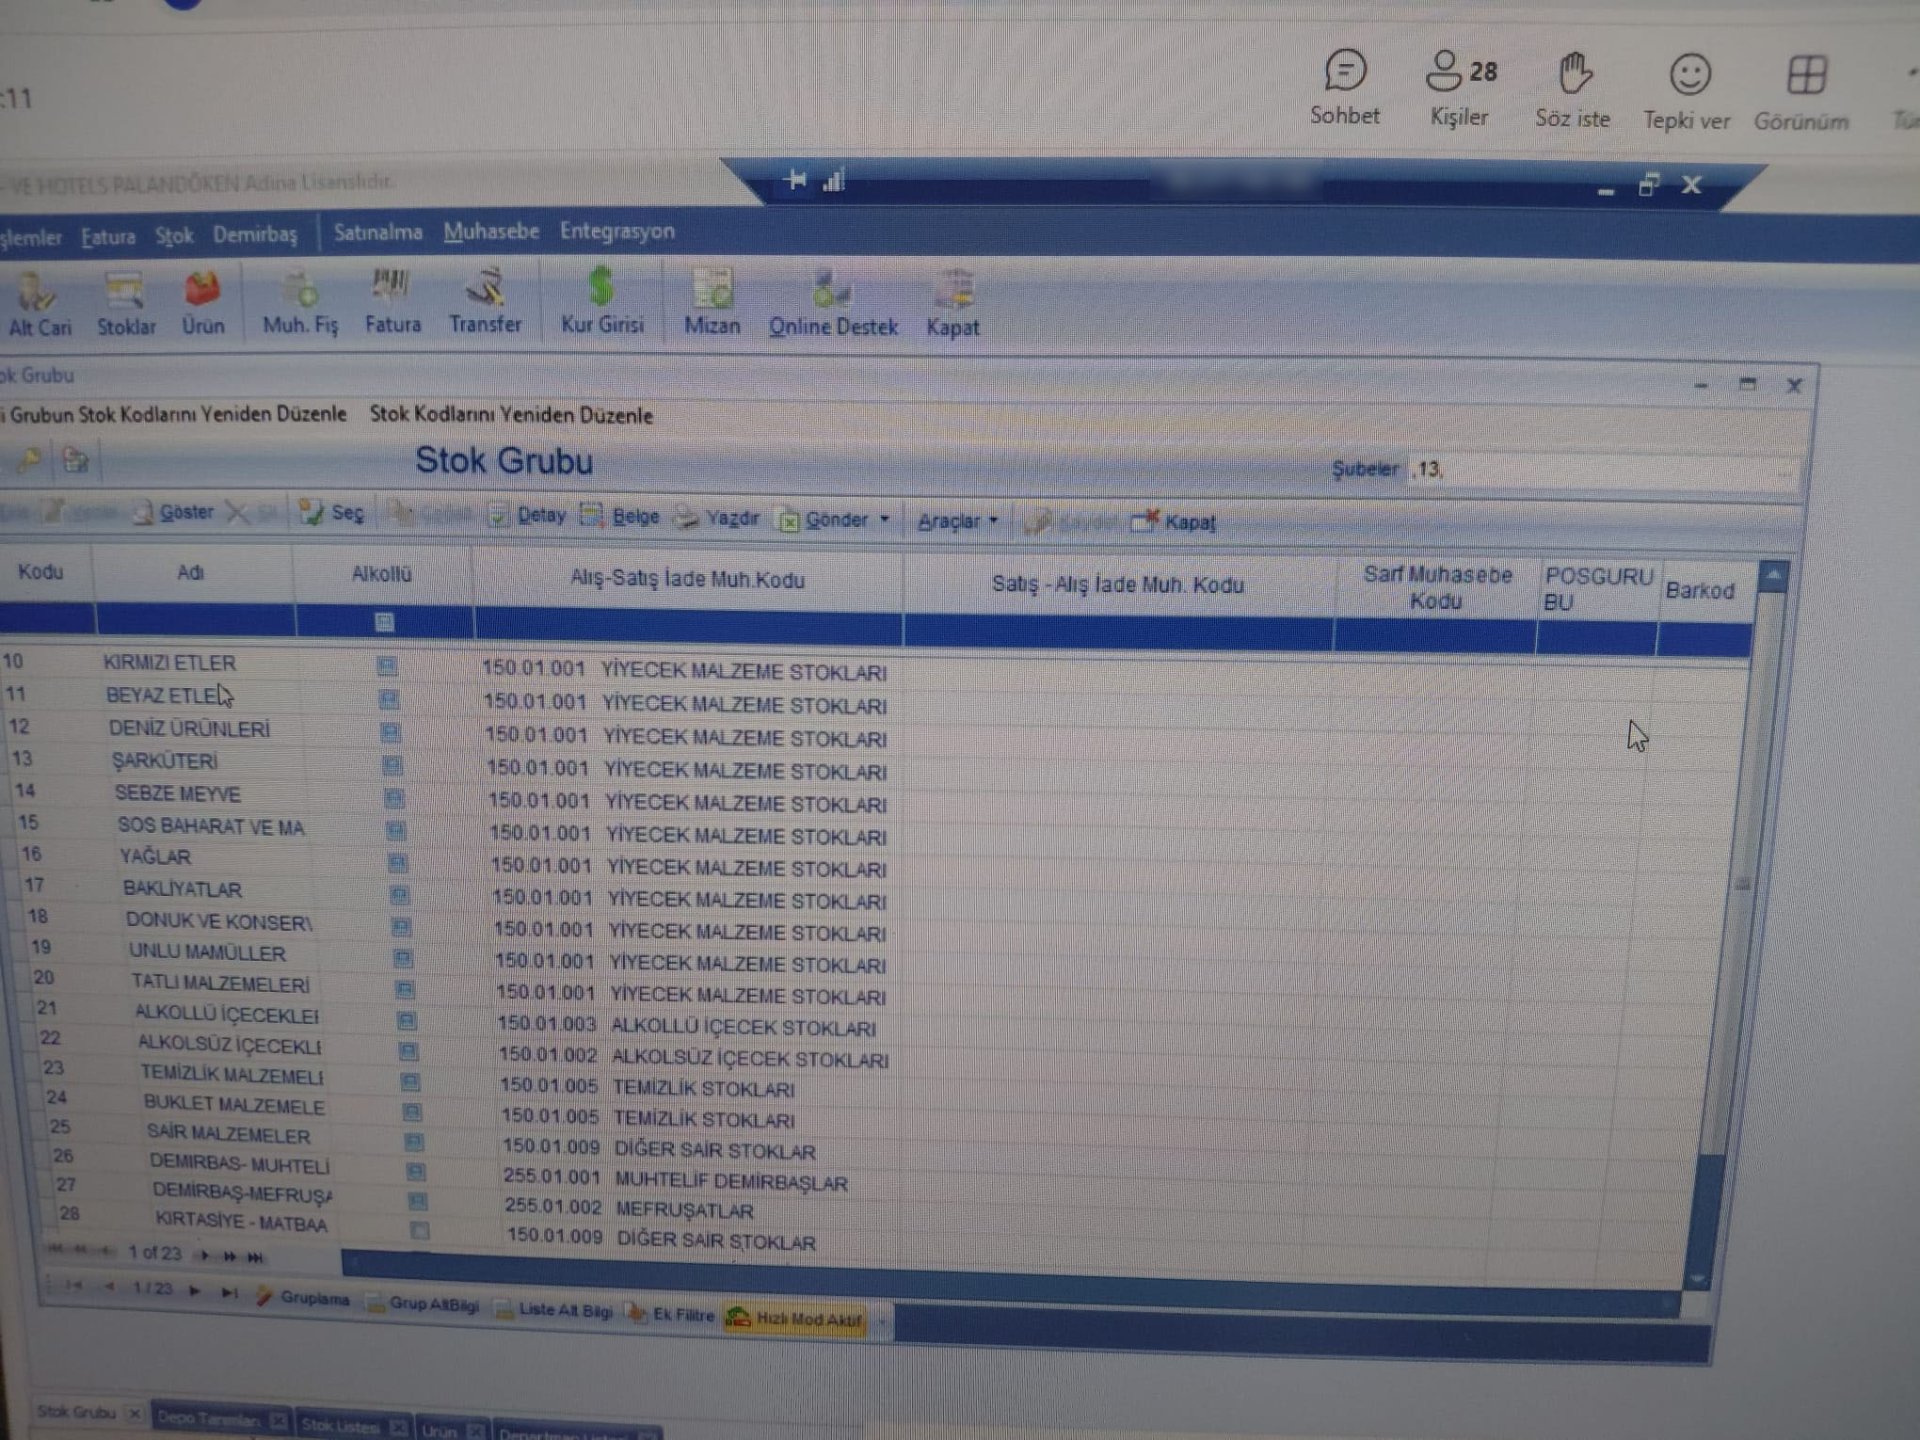Click the Detay toolbar button
Image resolution: width=1920 pixels, height=1440 pixels.
point(528,516)
